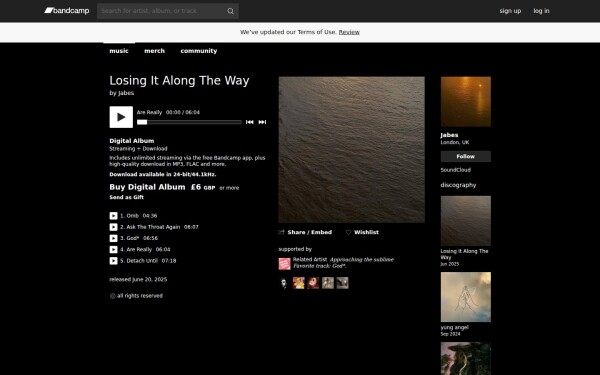Click 'released June 20, 2025' text
This screenshot has width=600, height=375.
(138, 279)
